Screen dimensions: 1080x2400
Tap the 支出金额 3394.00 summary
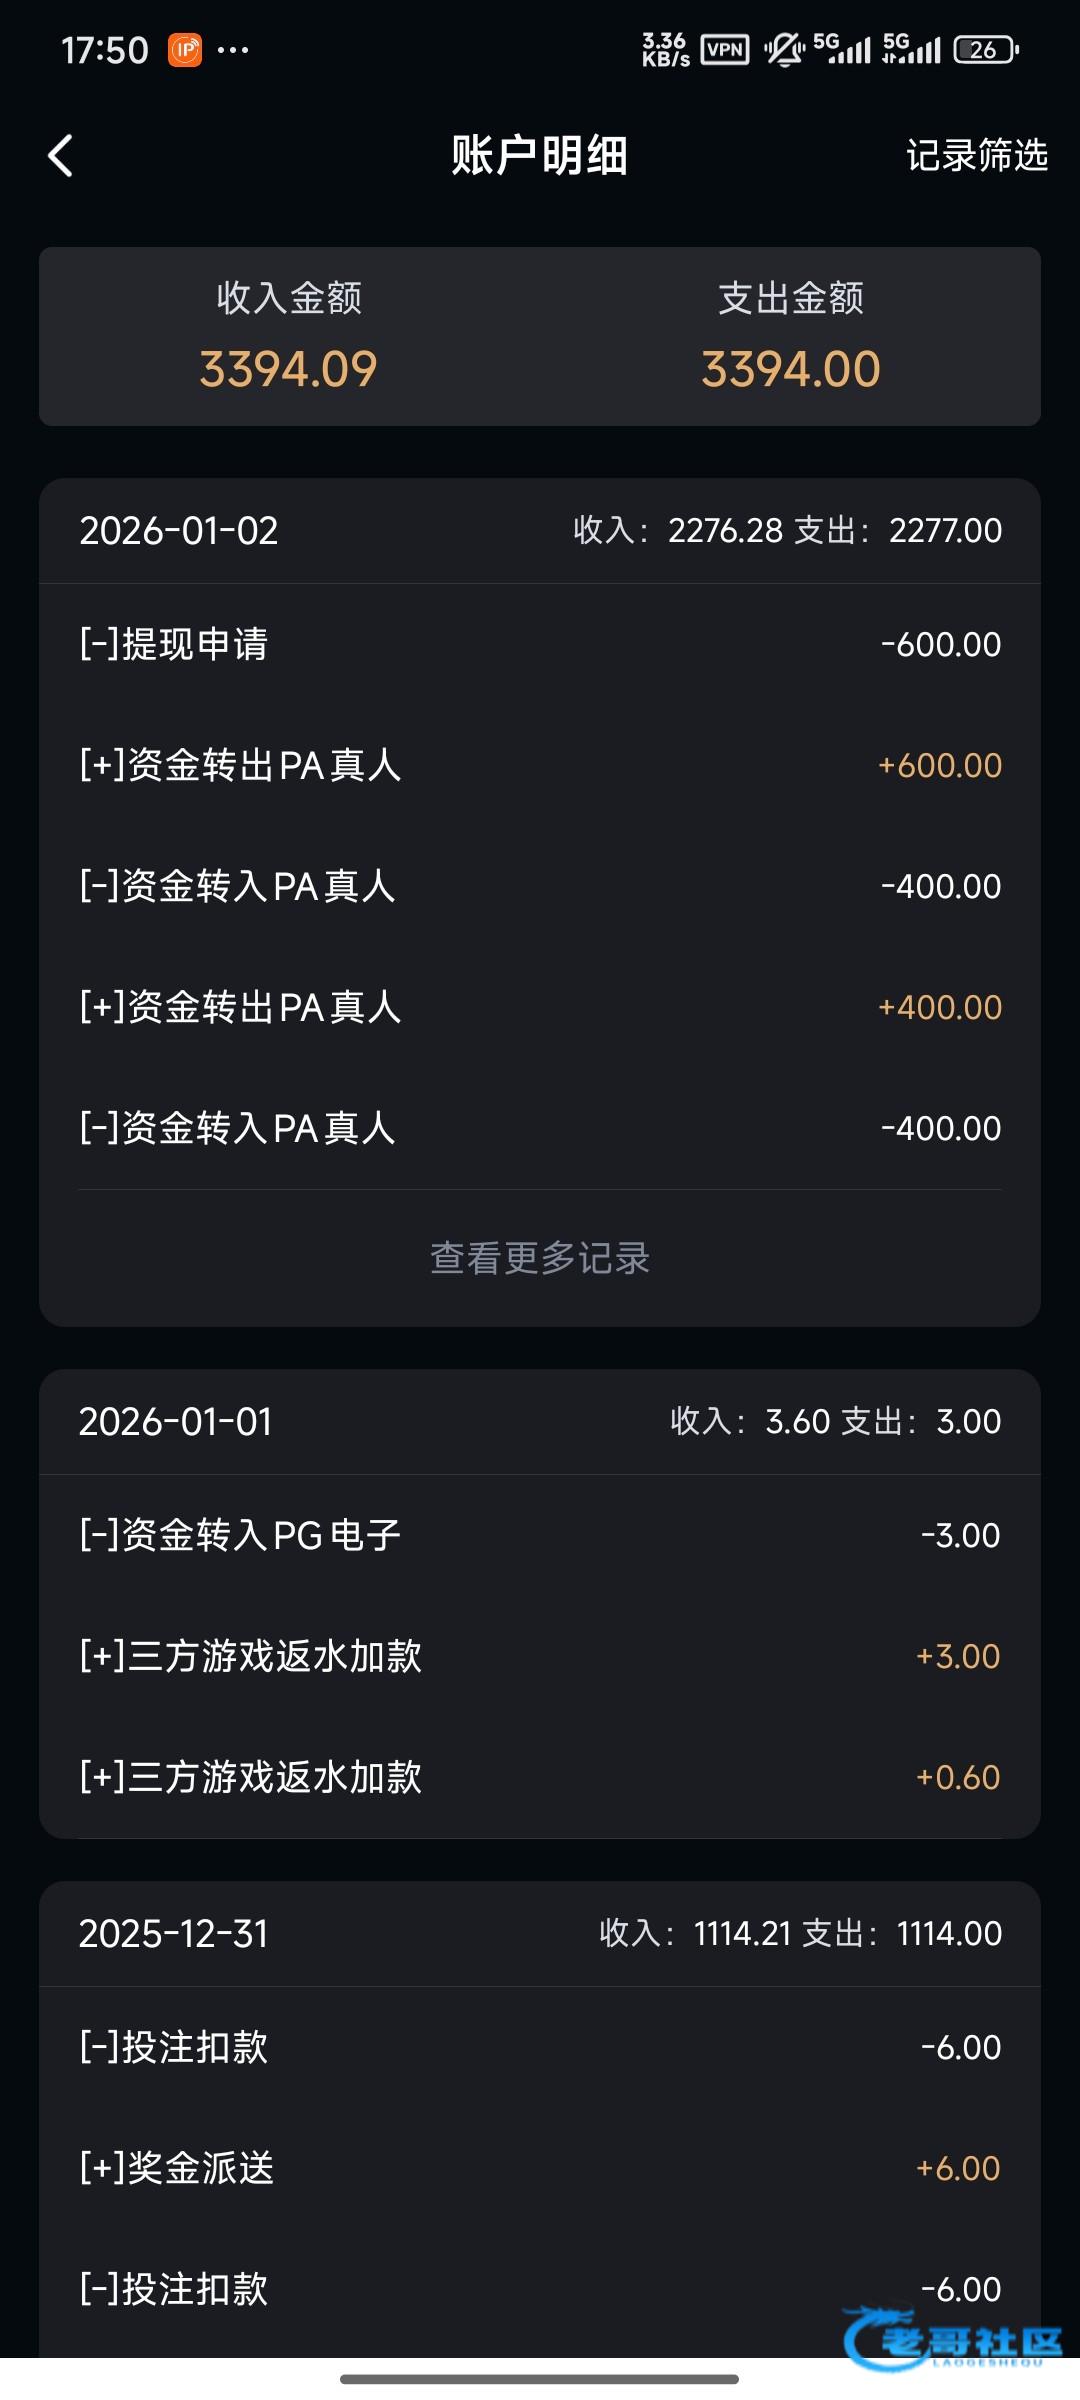790,338
